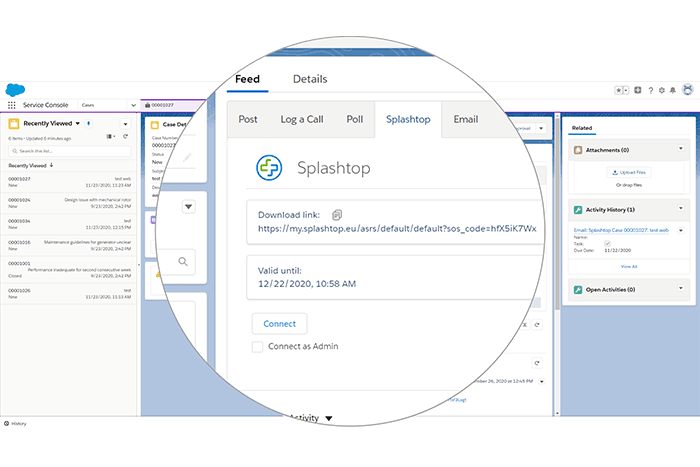Image resolution: width=700 pixels, height=467 pixels.
Task: Expand the Activity History actions dropdown
Action: coord(681,208)
